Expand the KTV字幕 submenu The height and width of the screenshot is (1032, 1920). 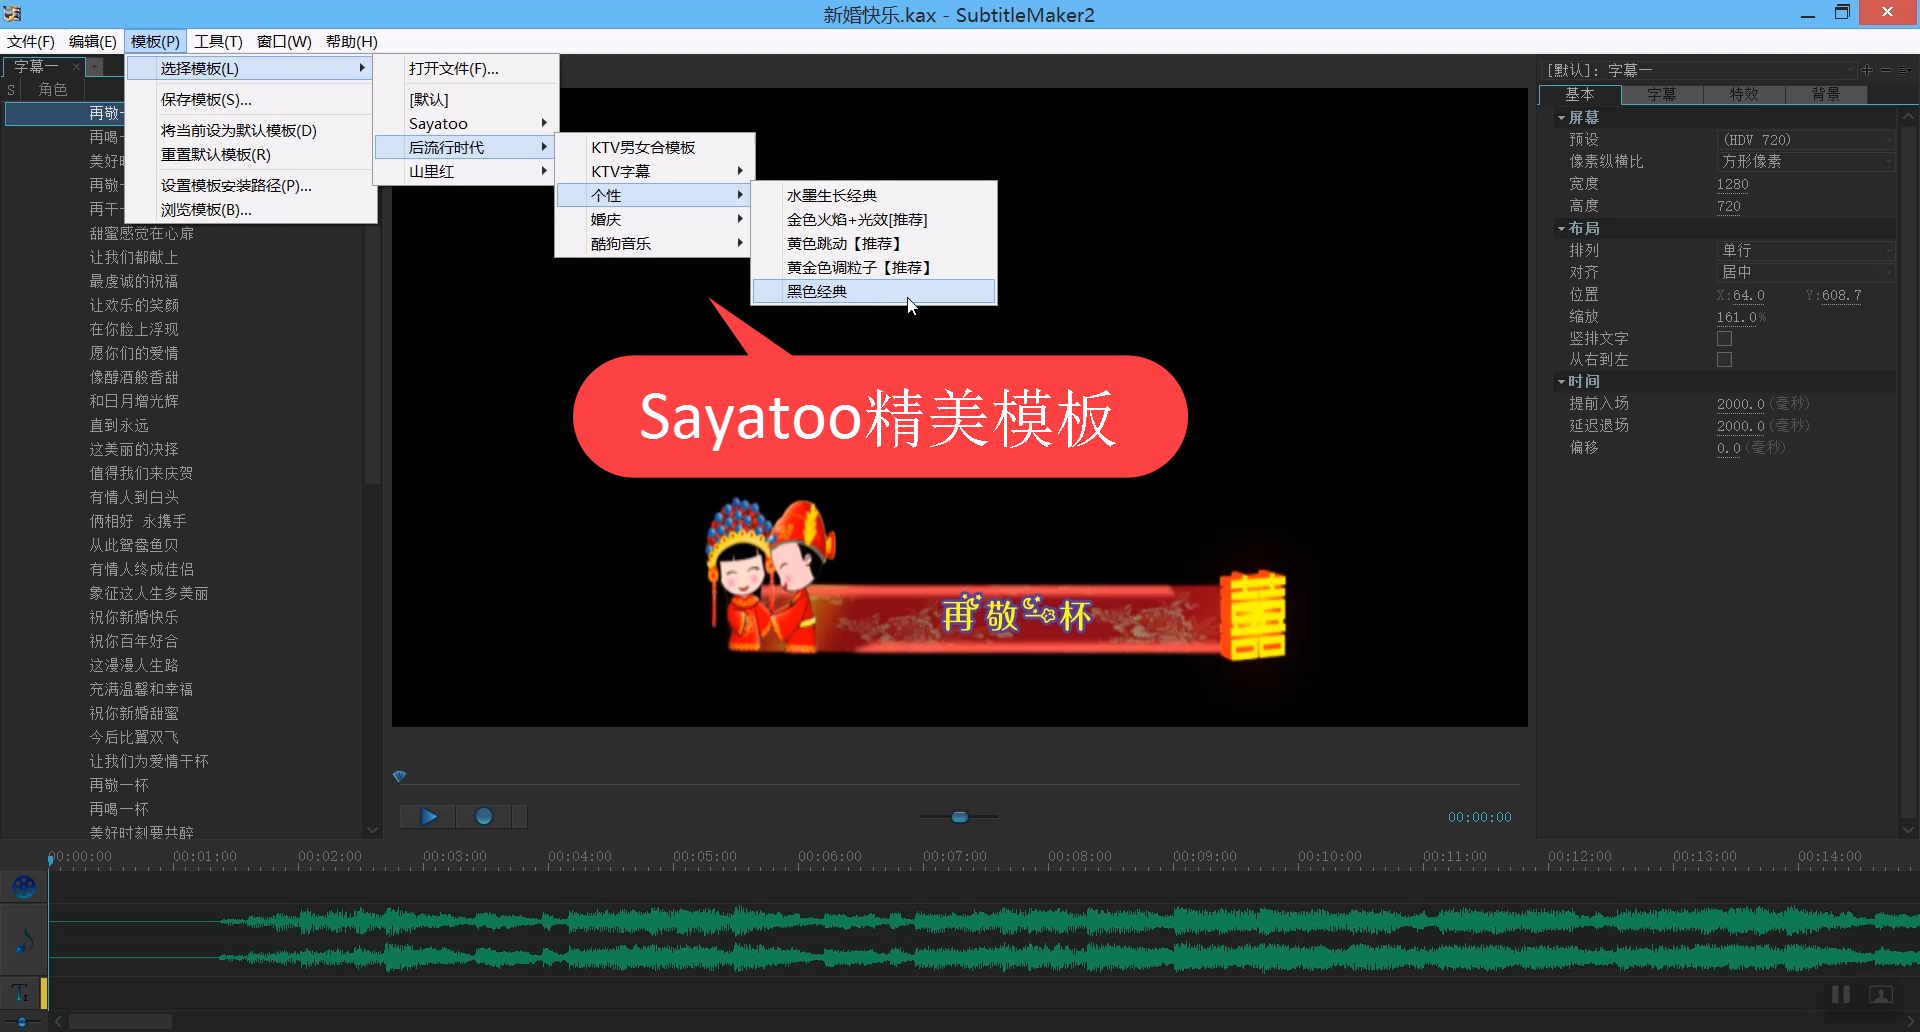tap(653, 172)
